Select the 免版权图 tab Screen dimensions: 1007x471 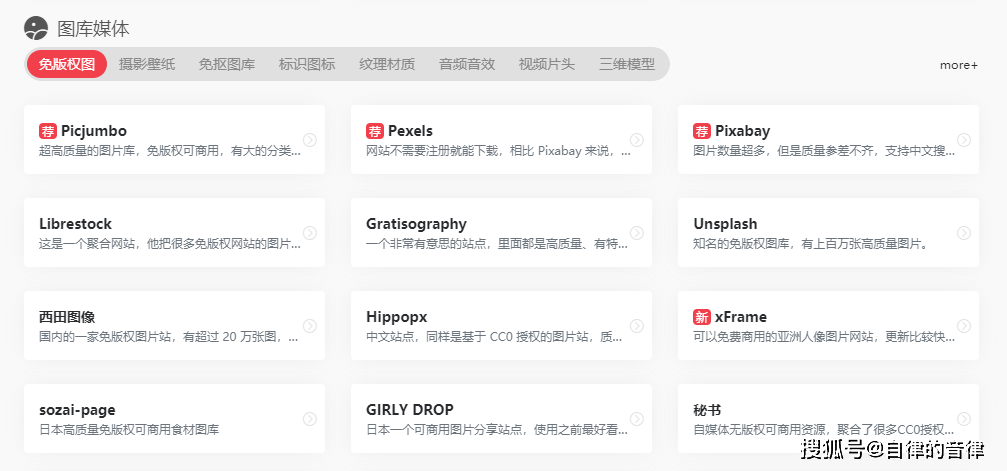pos(67,65)
